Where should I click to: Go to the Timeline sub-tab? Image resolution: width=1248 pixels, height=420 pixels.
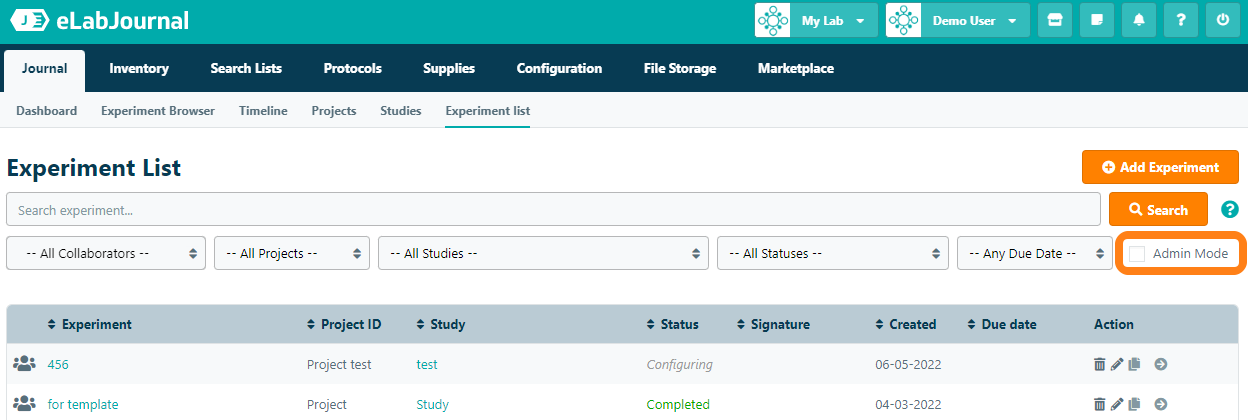coord(263,111)
